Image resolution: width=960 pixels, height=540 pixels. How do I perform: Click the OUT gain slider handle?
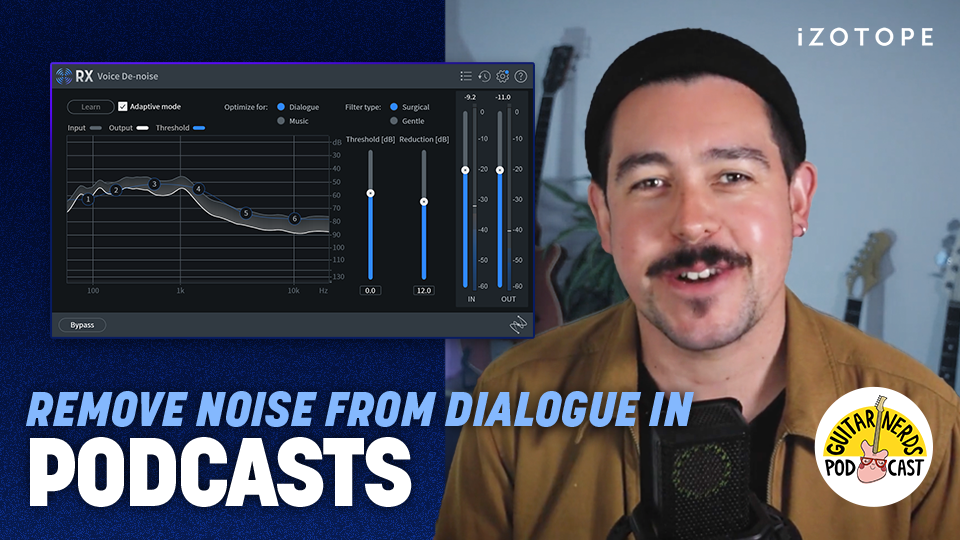click(x=500, y=170)
